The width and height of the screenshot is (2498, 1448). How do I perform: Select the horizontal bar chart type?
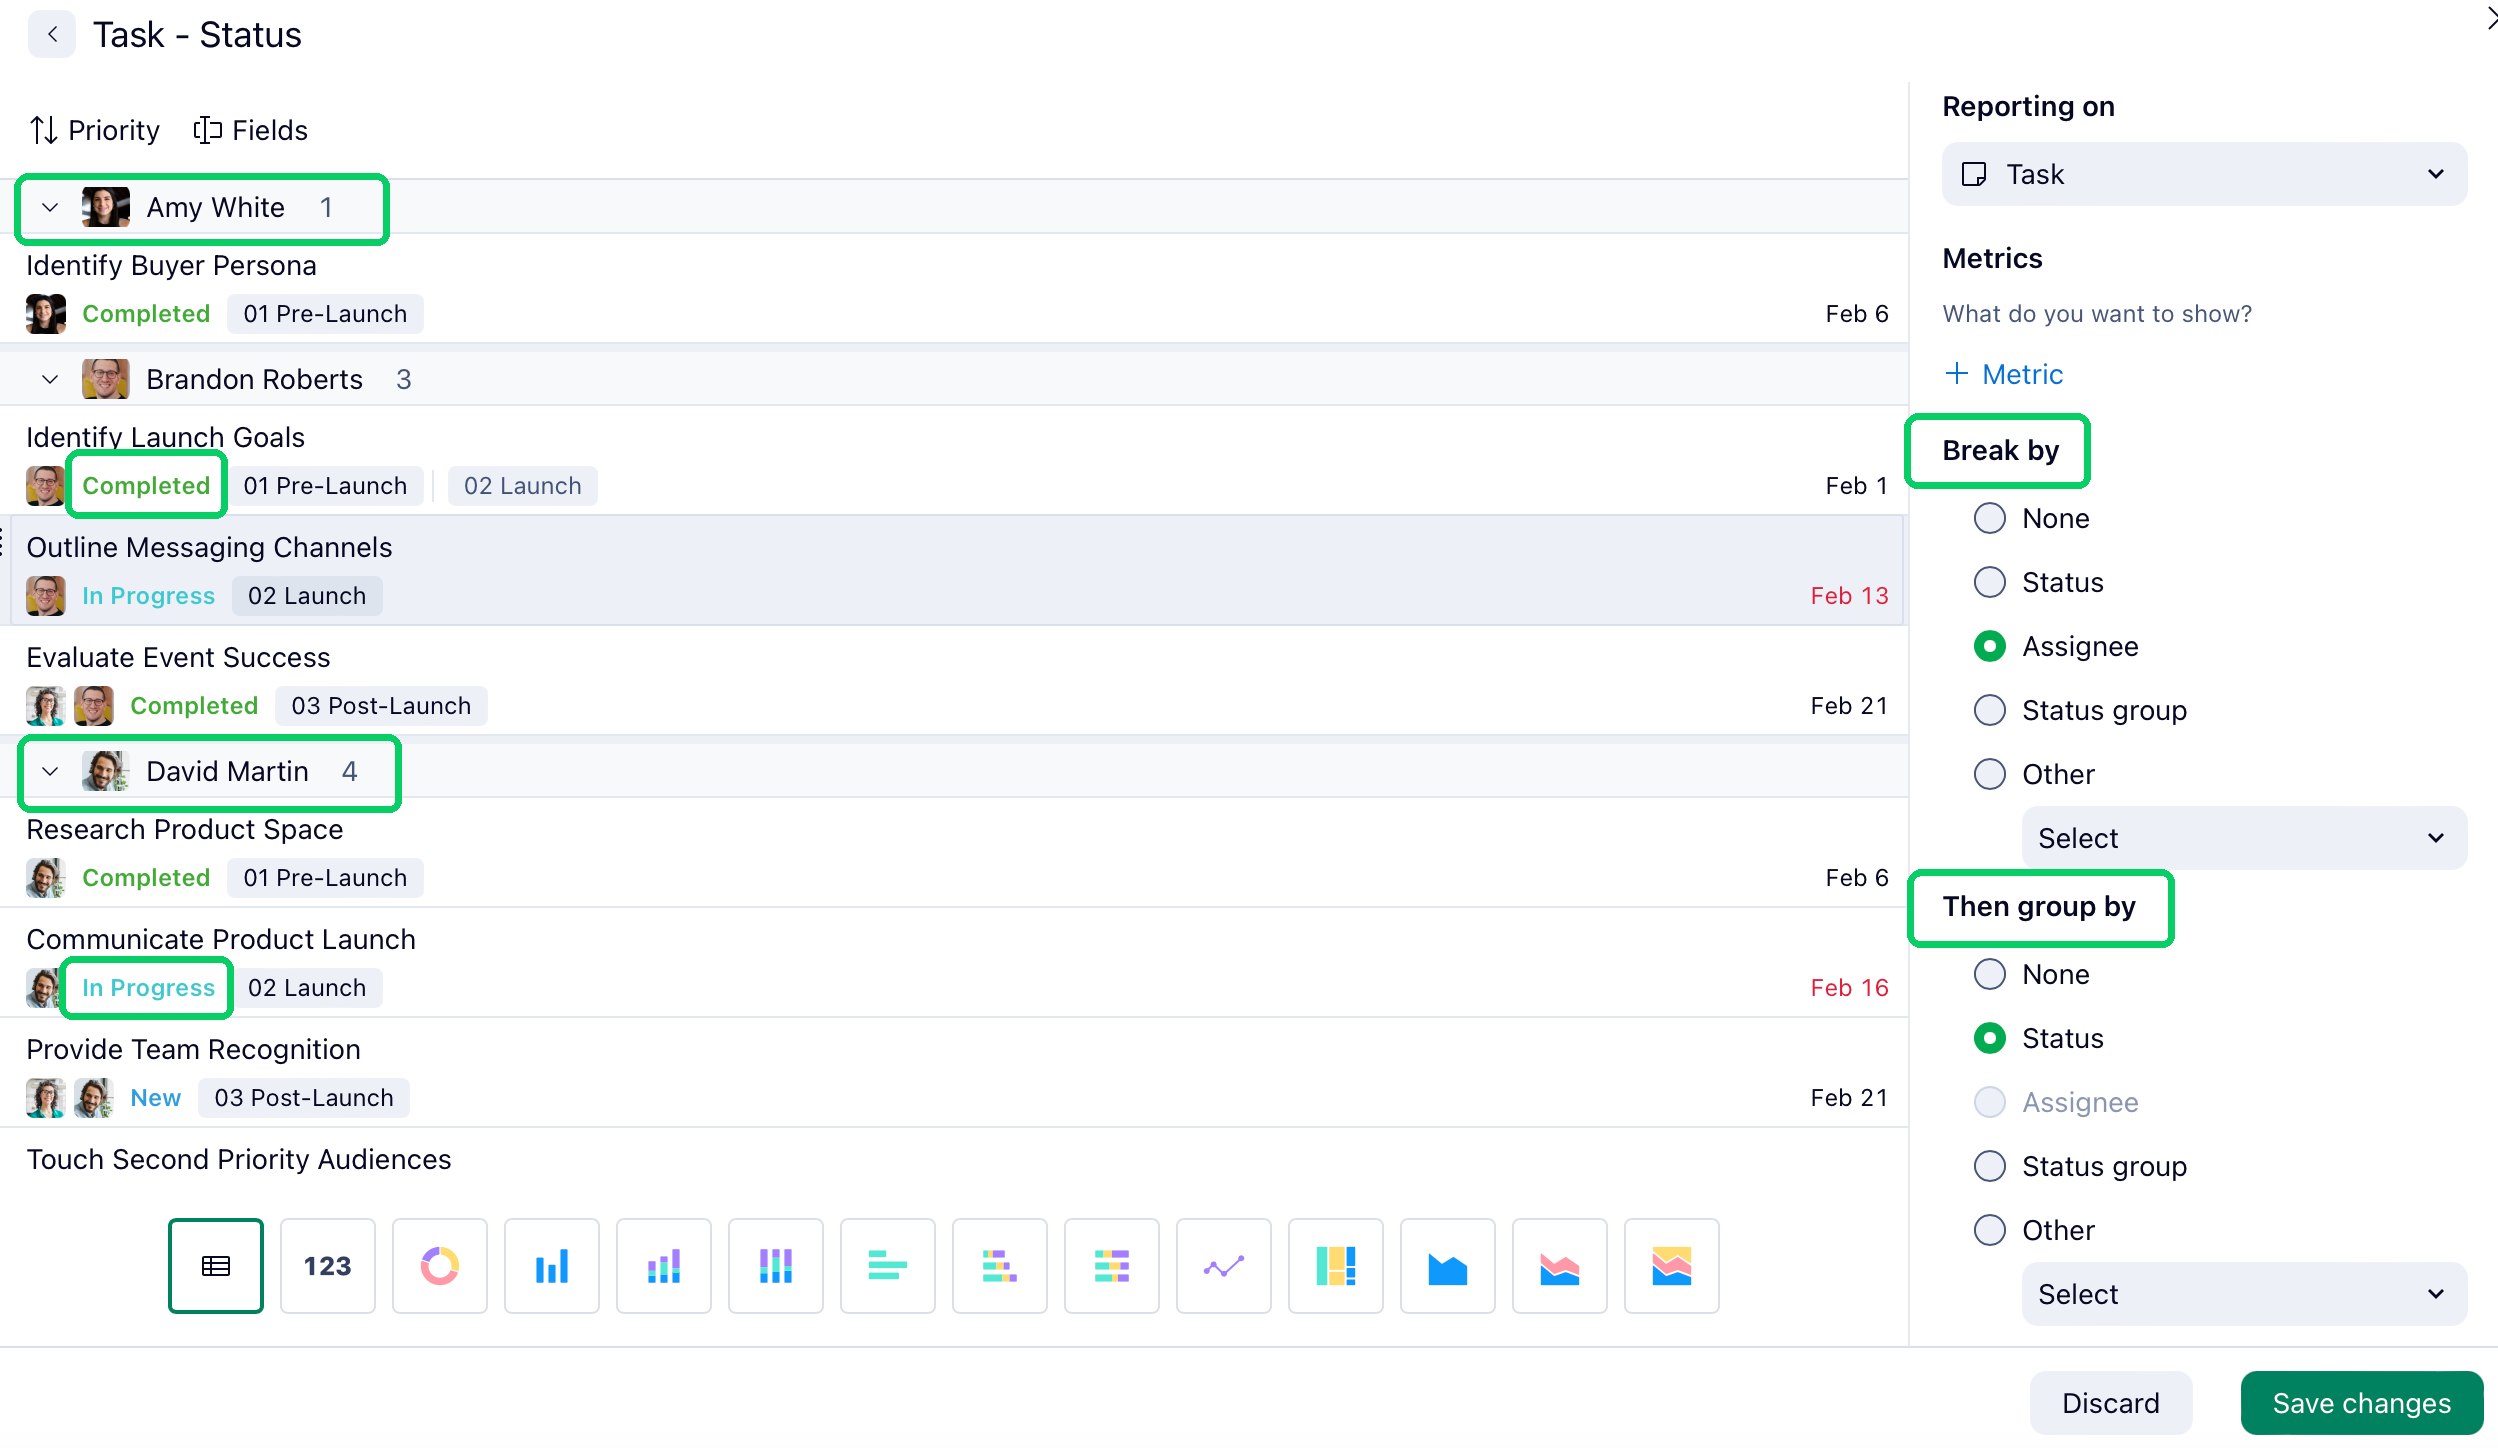(887, 1265)
